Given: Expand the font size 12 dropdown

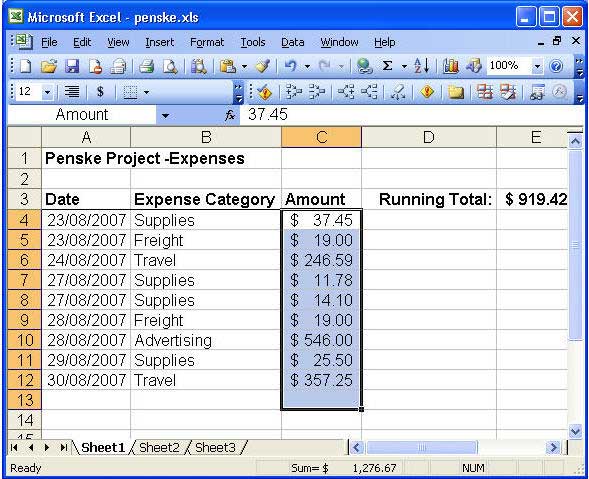Looking at the screenshot, I should [x=47, y=92].
